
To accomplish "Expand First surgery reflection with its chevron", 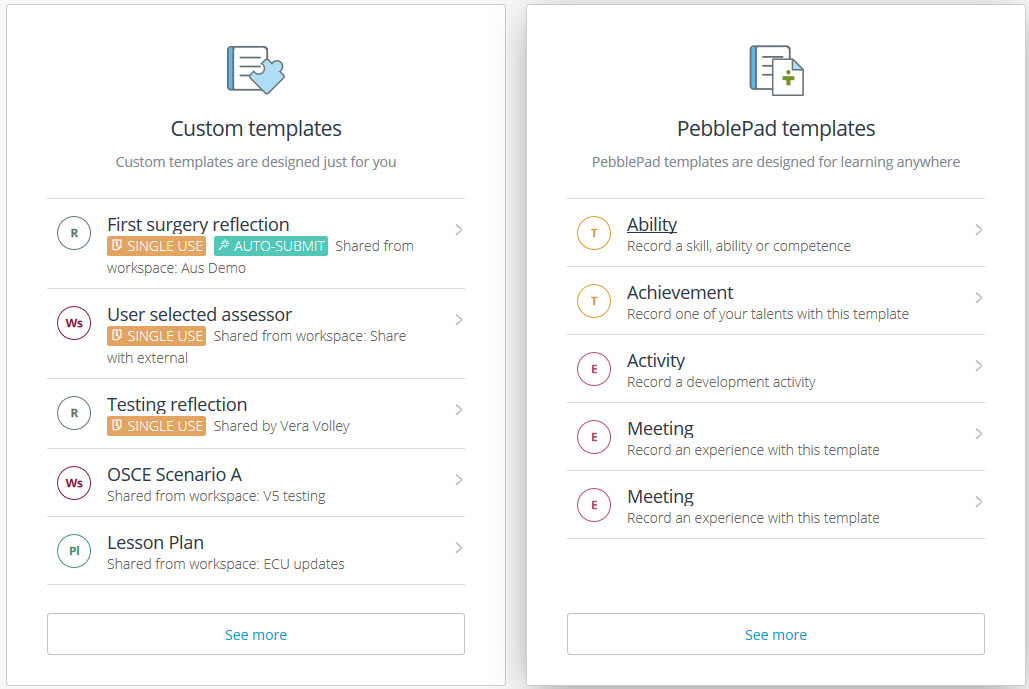I will click(x=459, y=230).
